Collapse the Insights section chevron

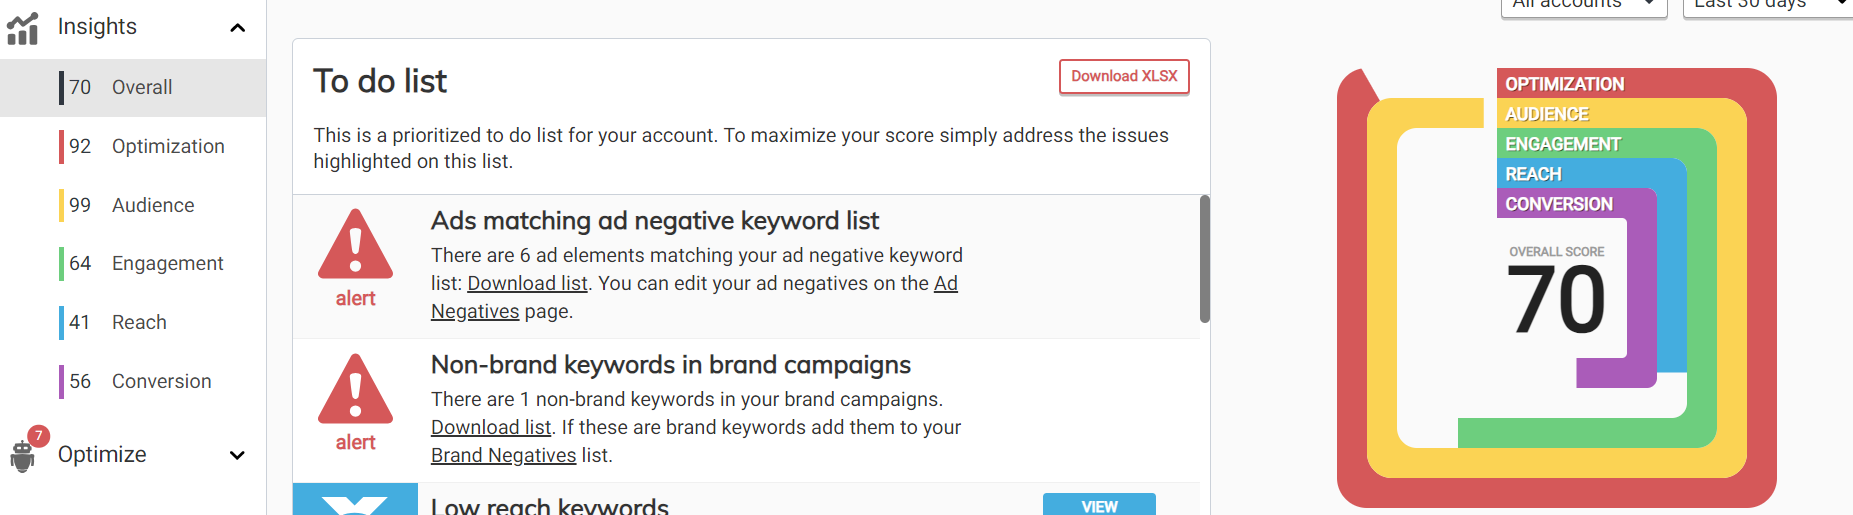click(x=237, y=28)
